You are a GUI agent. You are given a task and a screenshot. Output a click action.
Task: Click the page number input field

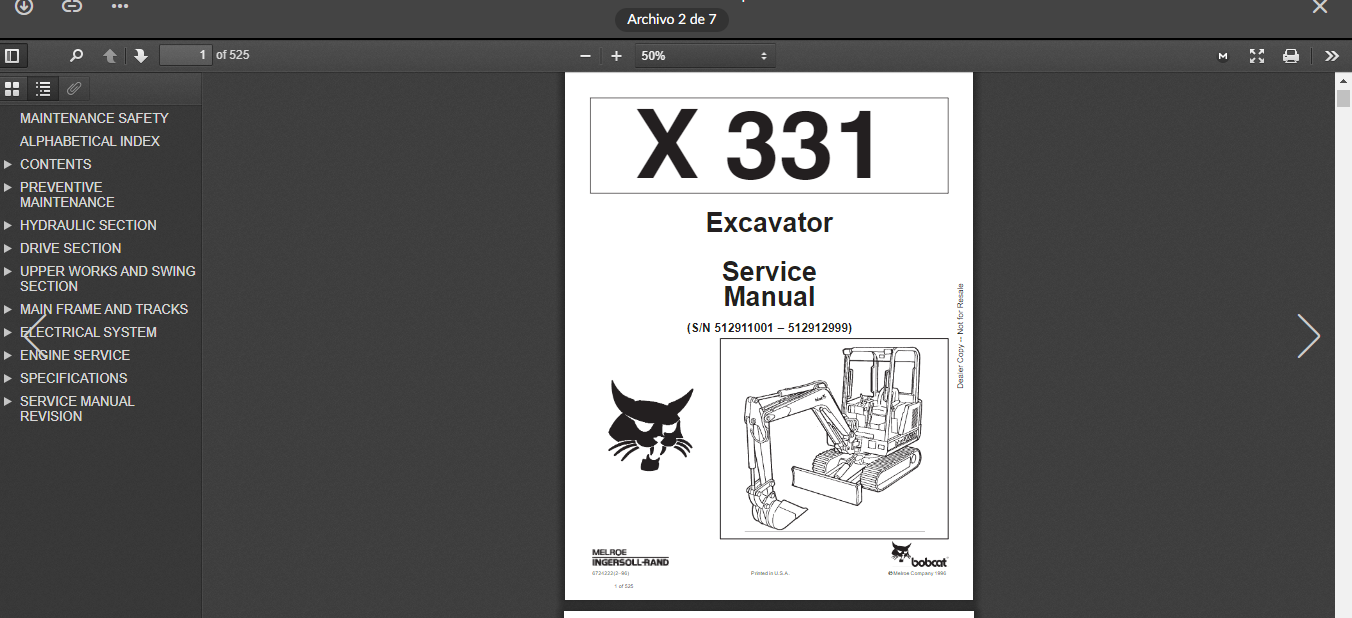pyautogui.click(x=186, y=55)
